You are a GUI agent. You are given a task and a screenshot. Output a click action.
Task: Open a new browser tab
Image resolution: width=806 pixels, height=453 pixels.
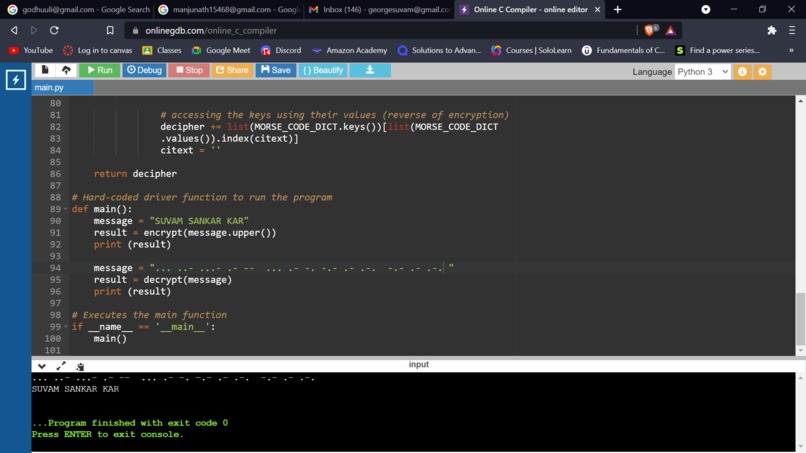(x=617, y=10)
